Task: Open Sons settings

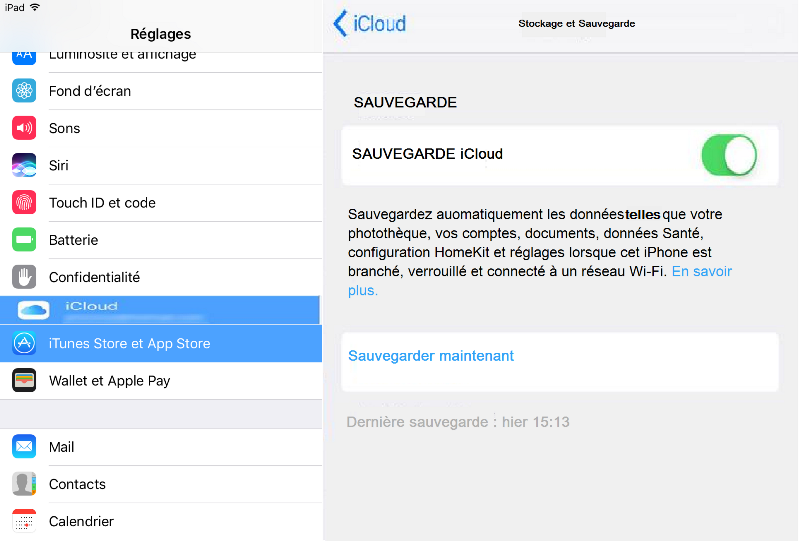Action: point(161,128)
